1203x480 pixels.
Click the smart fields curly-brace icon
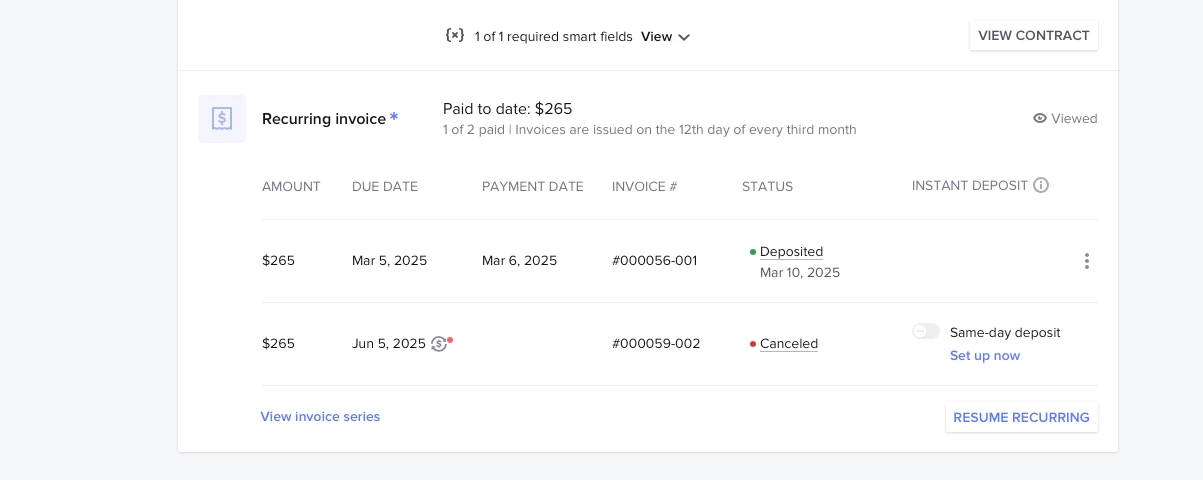tap(455, 35)
